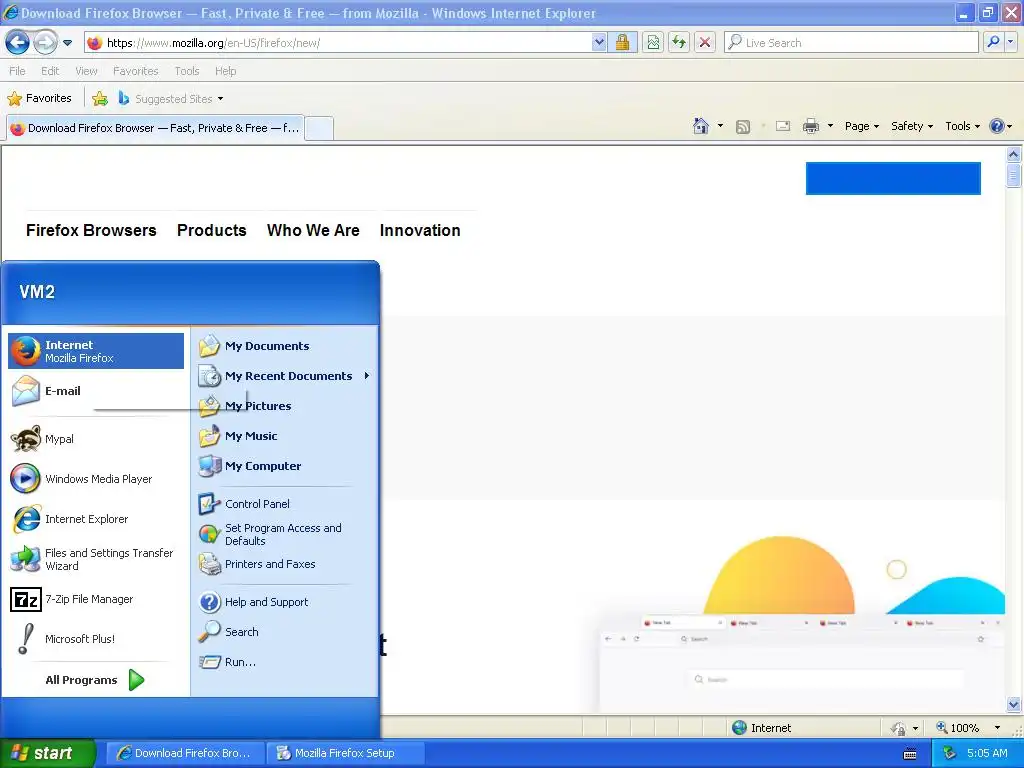Click the Live Search box
Screen dimensions: 1024x768
point(851,43)
